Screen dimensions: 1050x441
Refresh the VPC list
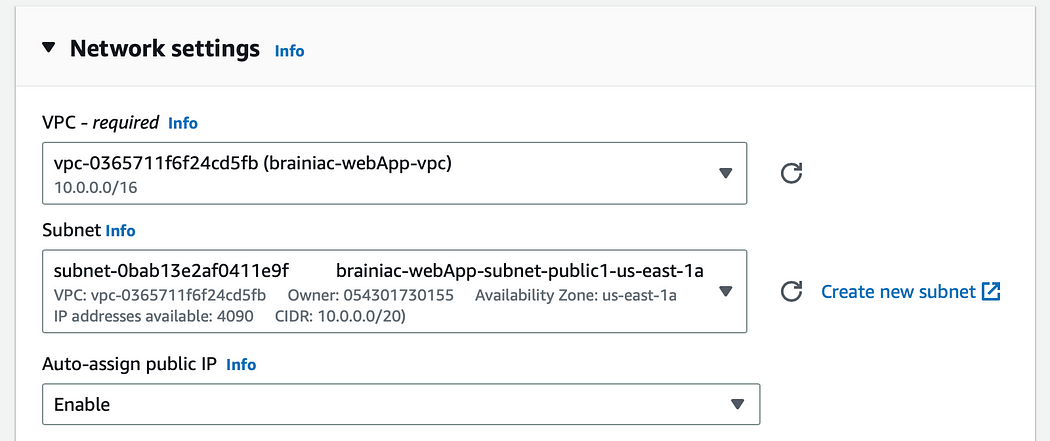click(x=792, y=173)
